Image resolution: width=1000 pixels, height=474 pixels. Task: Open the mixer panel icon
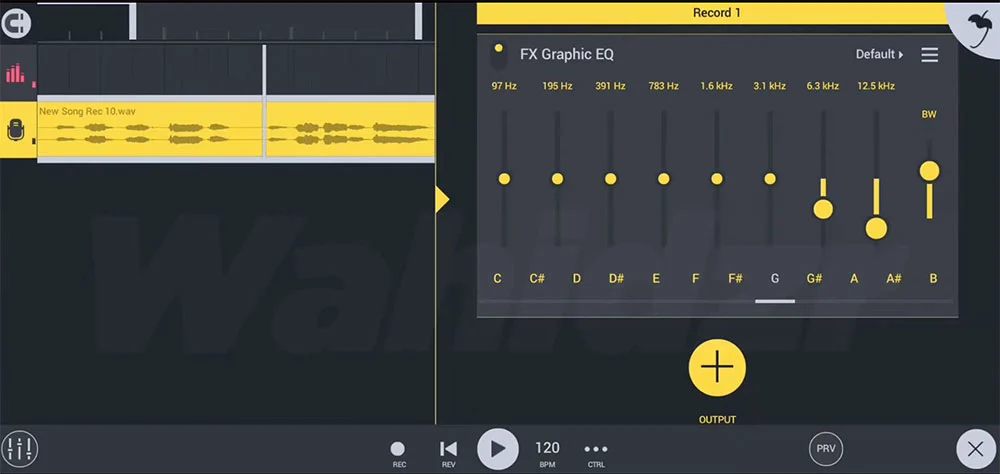19,449
